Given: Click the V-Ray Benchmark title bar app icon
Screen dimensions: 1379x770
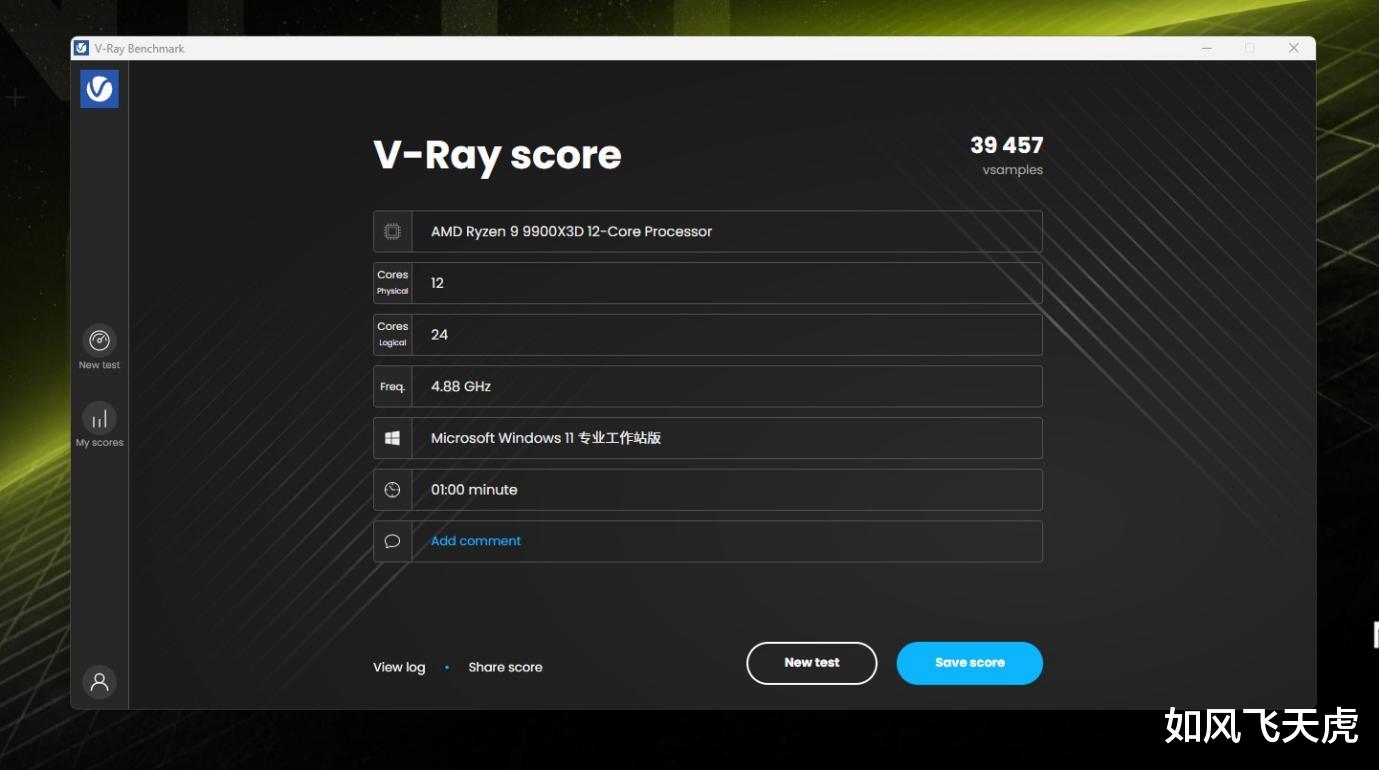Looking at the screenshot, I should point(82,48).
